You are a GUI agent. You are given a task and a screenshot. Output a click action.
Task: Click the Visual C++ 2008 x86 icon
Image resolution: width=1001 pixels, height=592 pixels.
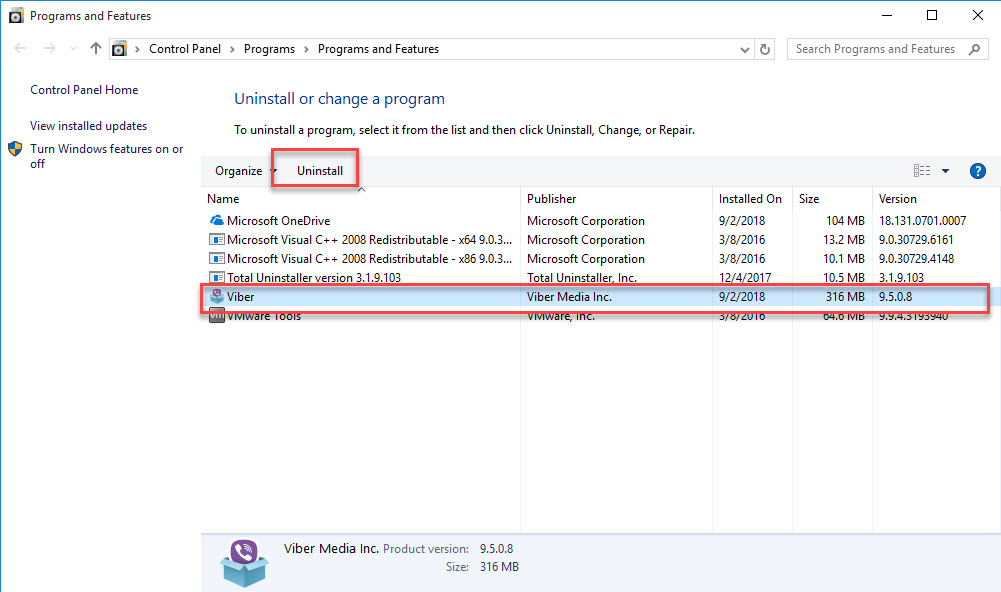point(217,259)
